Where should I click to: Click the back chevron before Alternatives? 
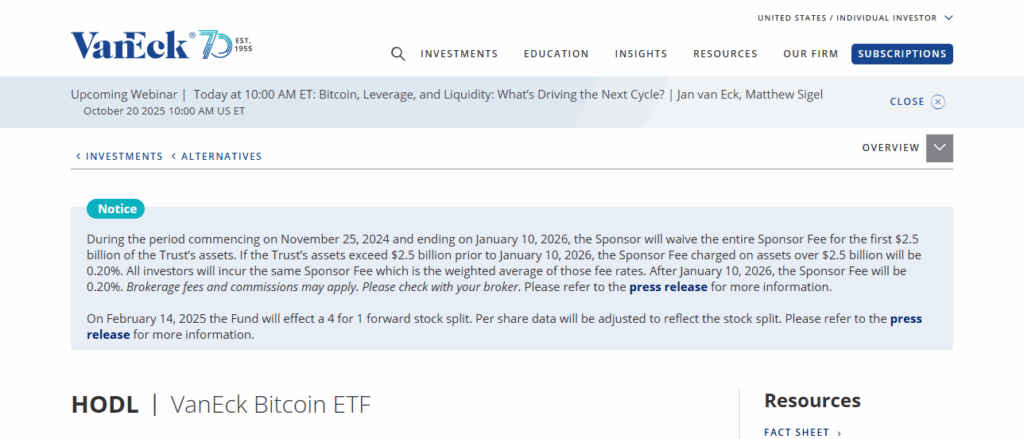click(x=173, y=157)
